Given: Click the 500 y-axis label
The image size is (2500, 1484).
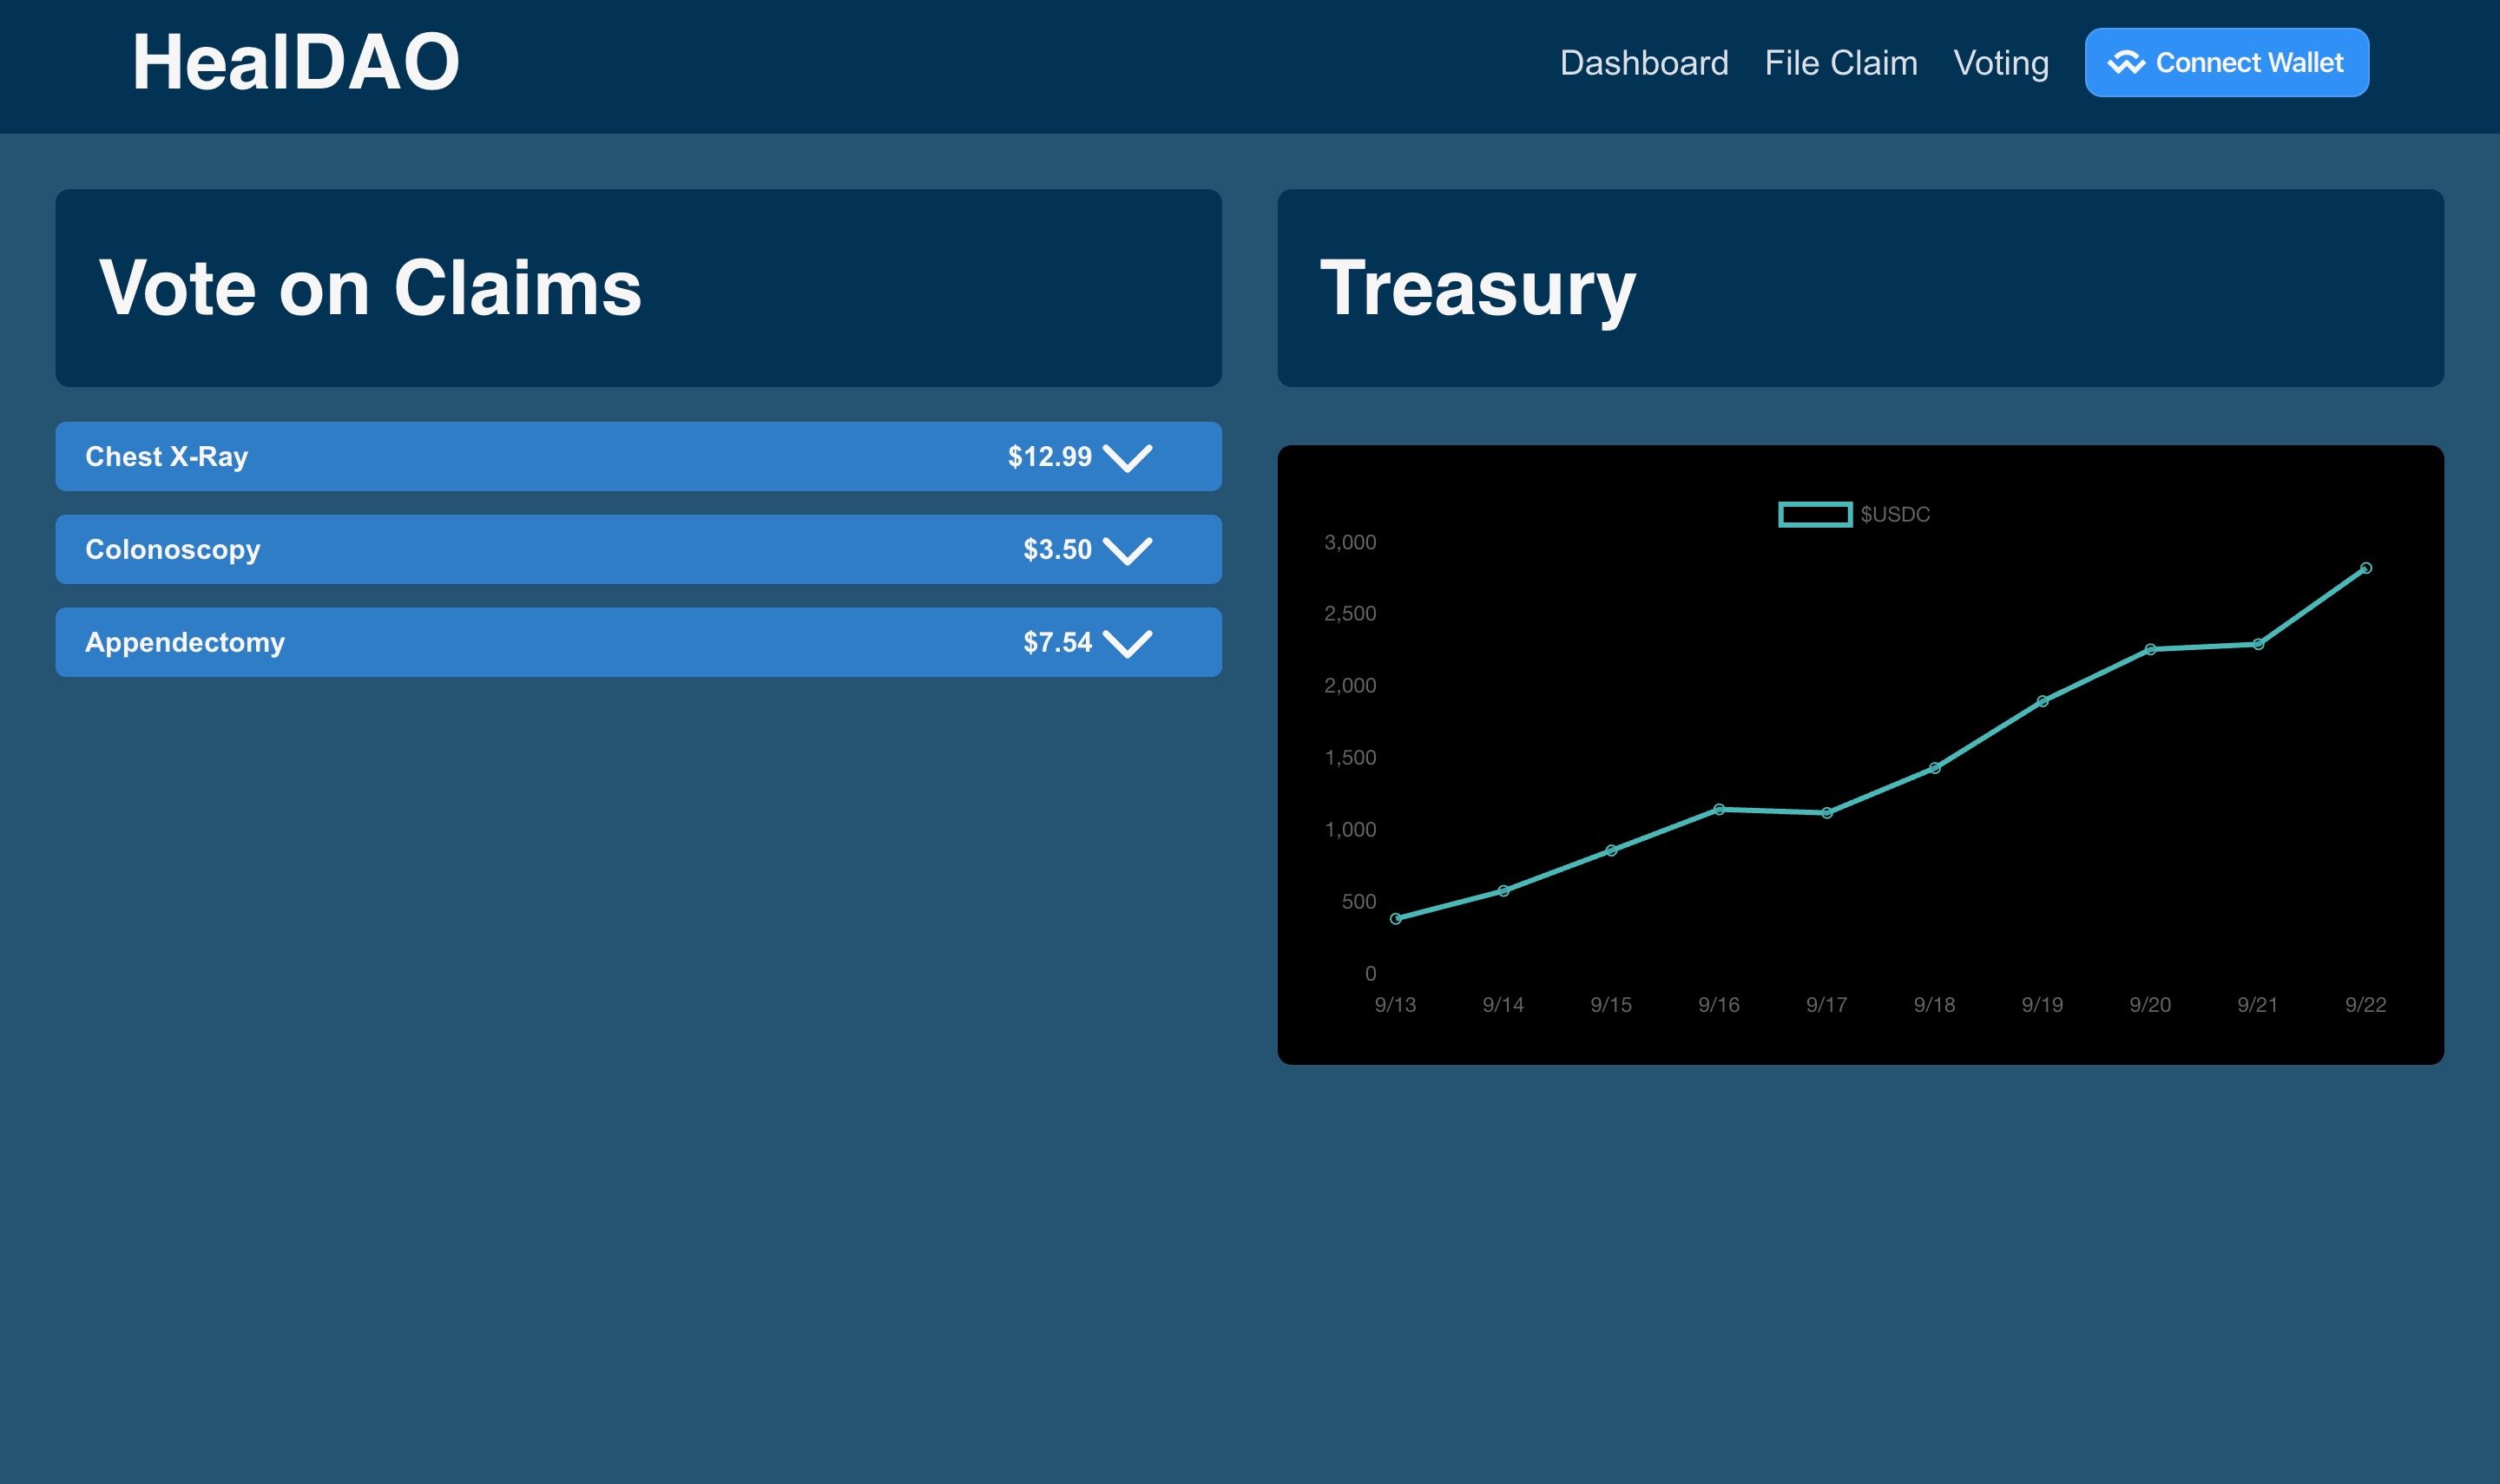Looking at the screenshot, I should coord(1359,902).
